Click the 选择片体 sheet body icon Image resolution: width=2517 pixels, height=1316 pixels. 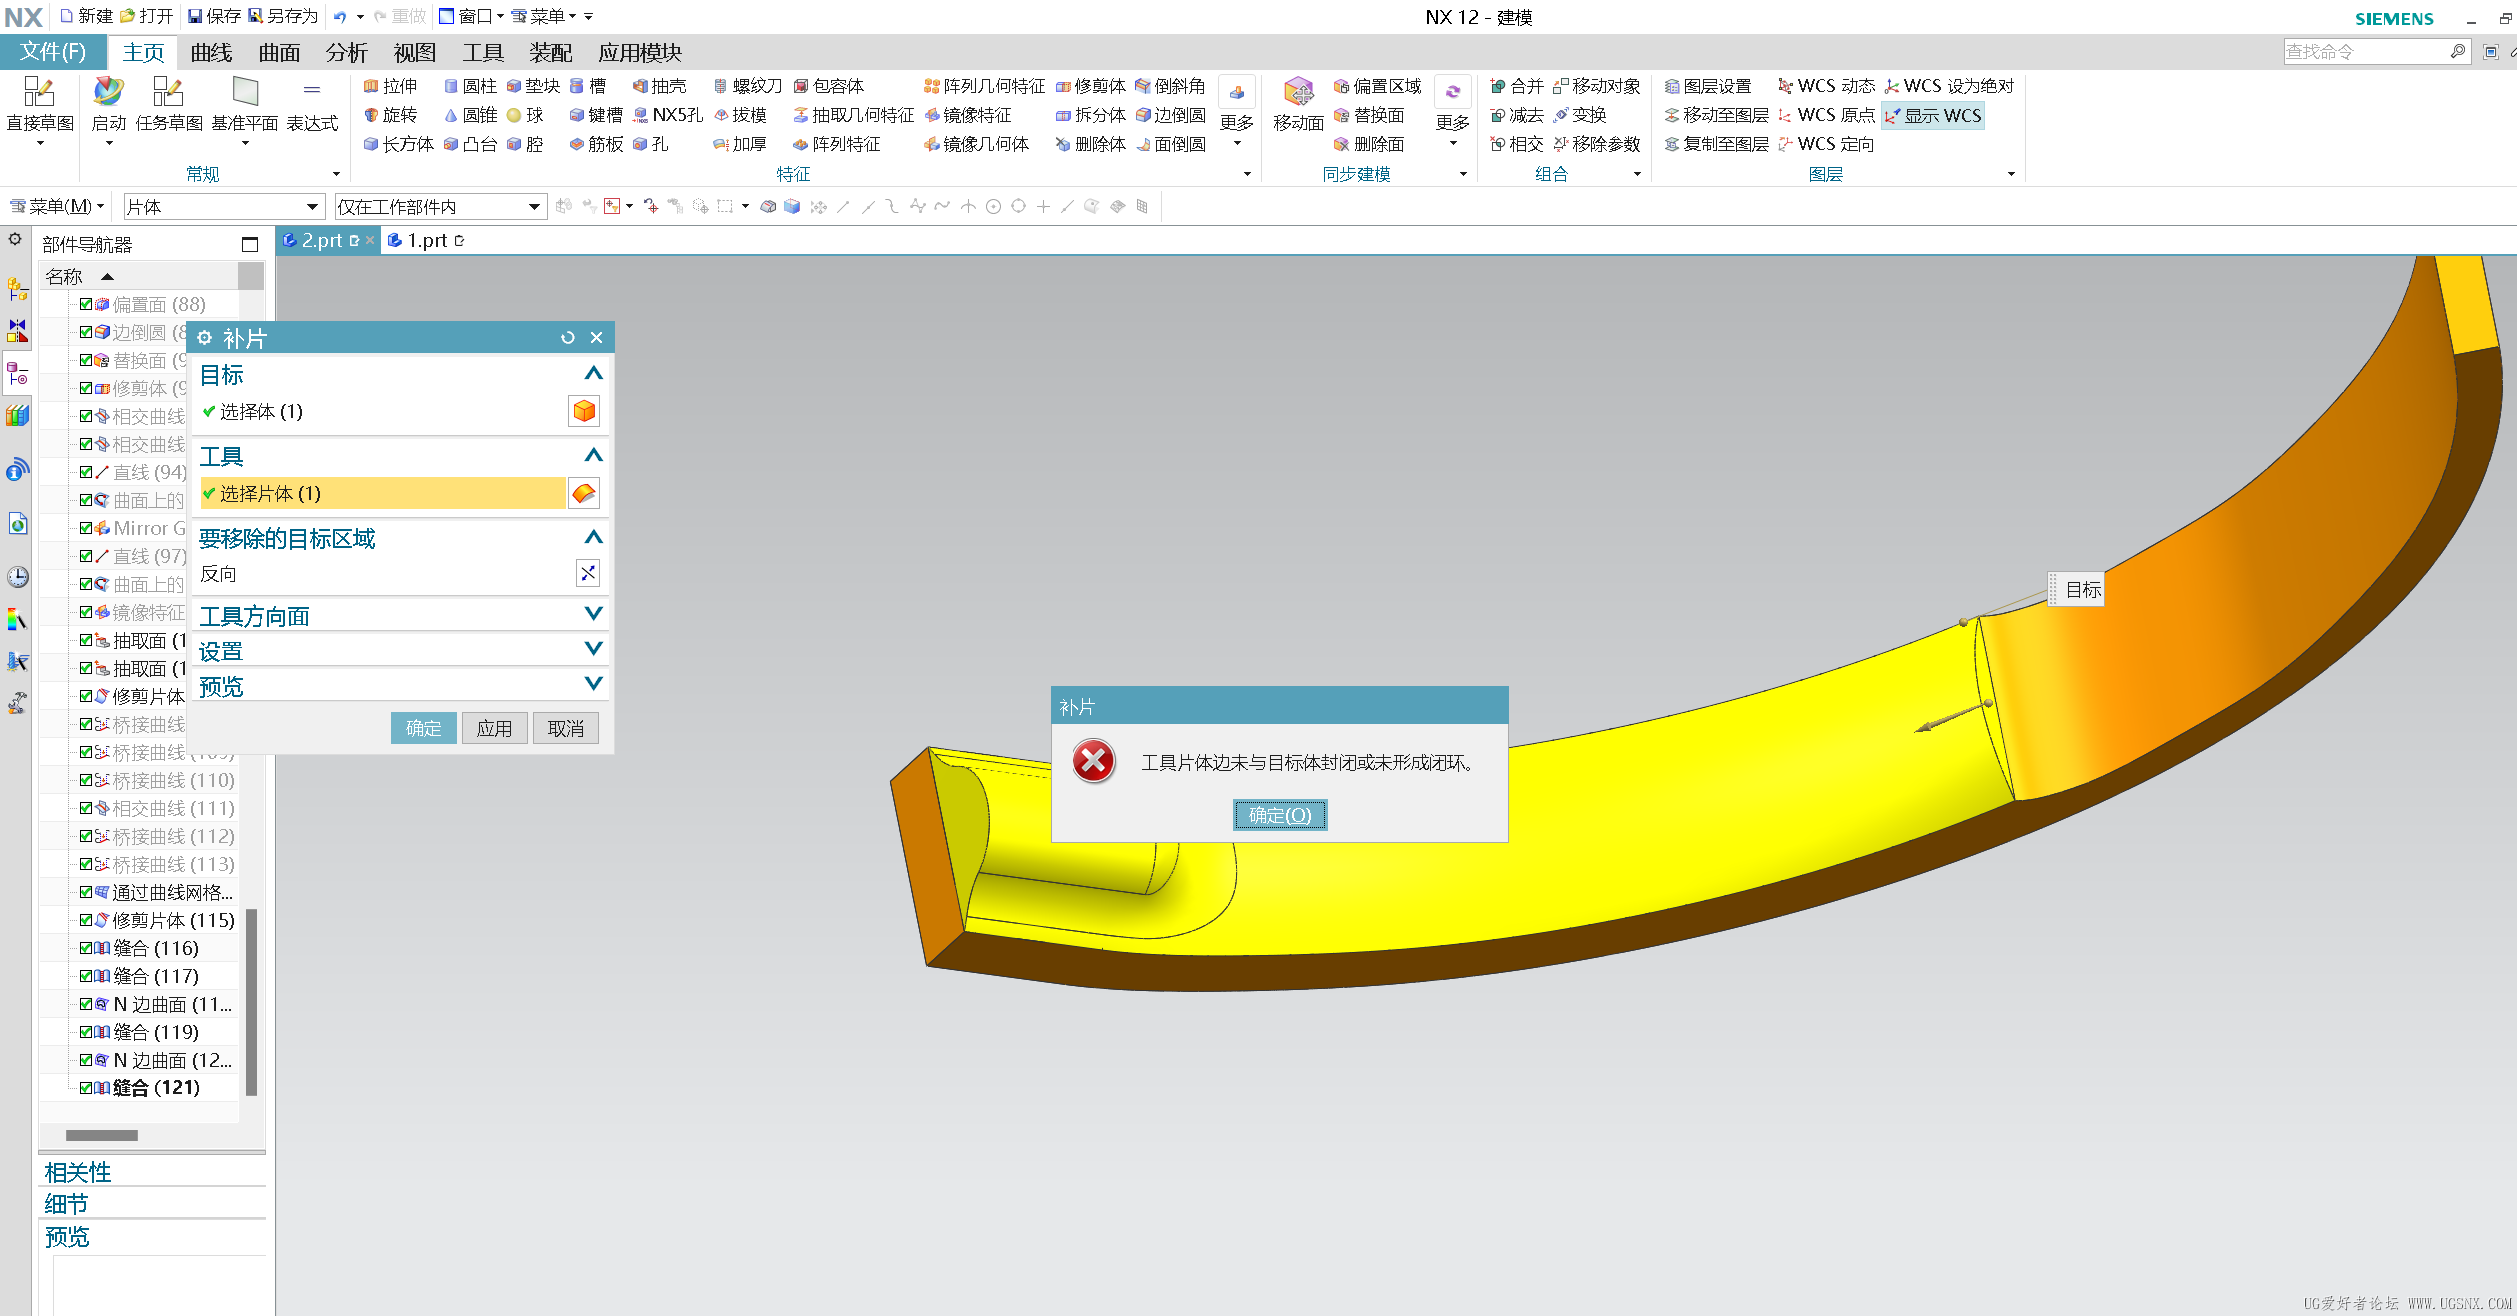(584, 493)
